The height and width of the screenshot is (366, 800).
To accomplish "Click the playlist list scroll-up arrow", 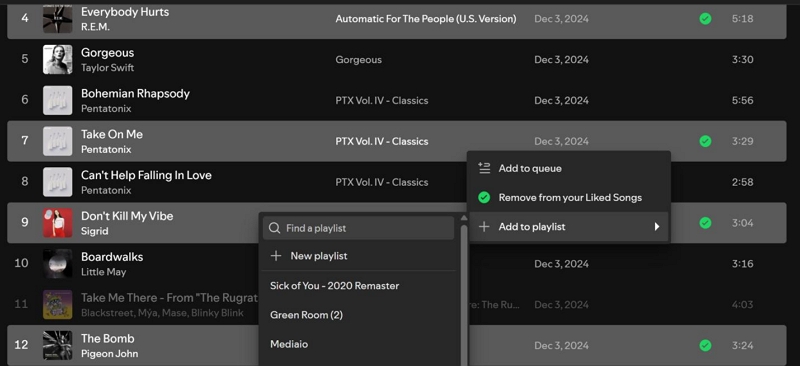I will pos(464,218).
